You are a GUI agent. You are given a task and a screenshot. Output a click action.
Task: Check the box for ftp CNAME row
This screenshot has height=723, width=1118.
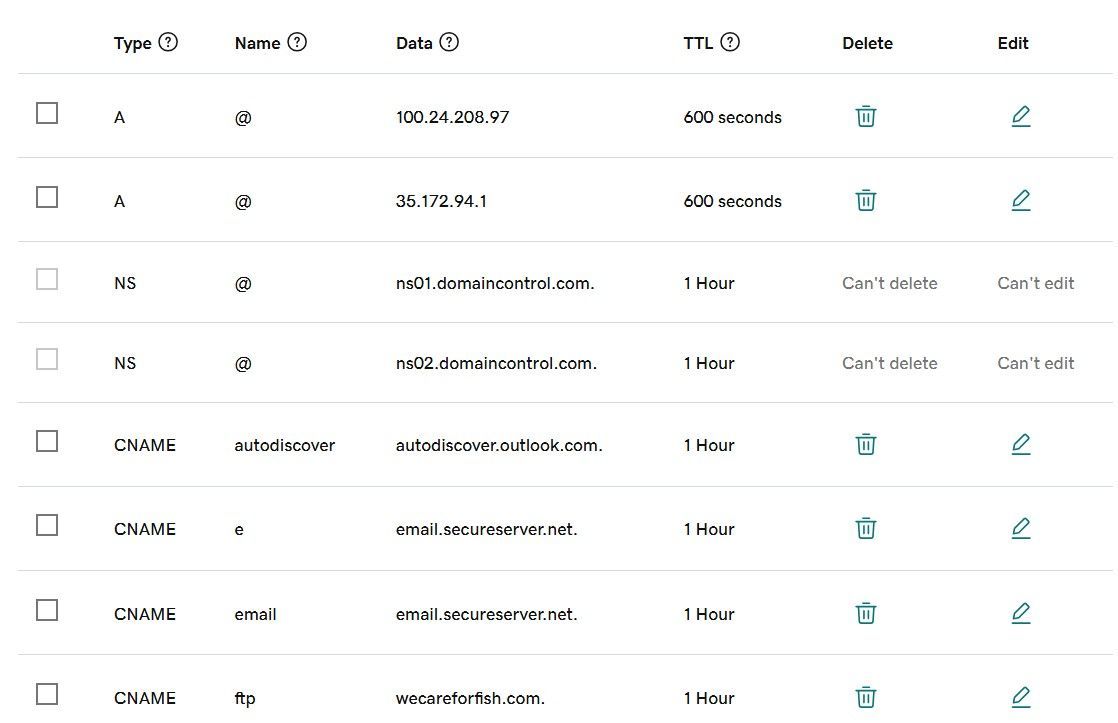point(47,694)
